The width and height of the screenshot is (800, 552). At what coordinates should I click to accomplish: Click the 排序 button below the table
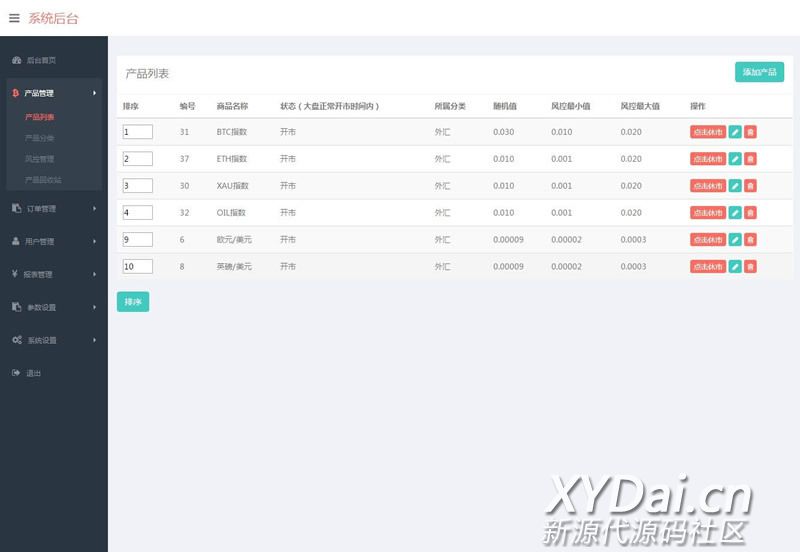133,302
